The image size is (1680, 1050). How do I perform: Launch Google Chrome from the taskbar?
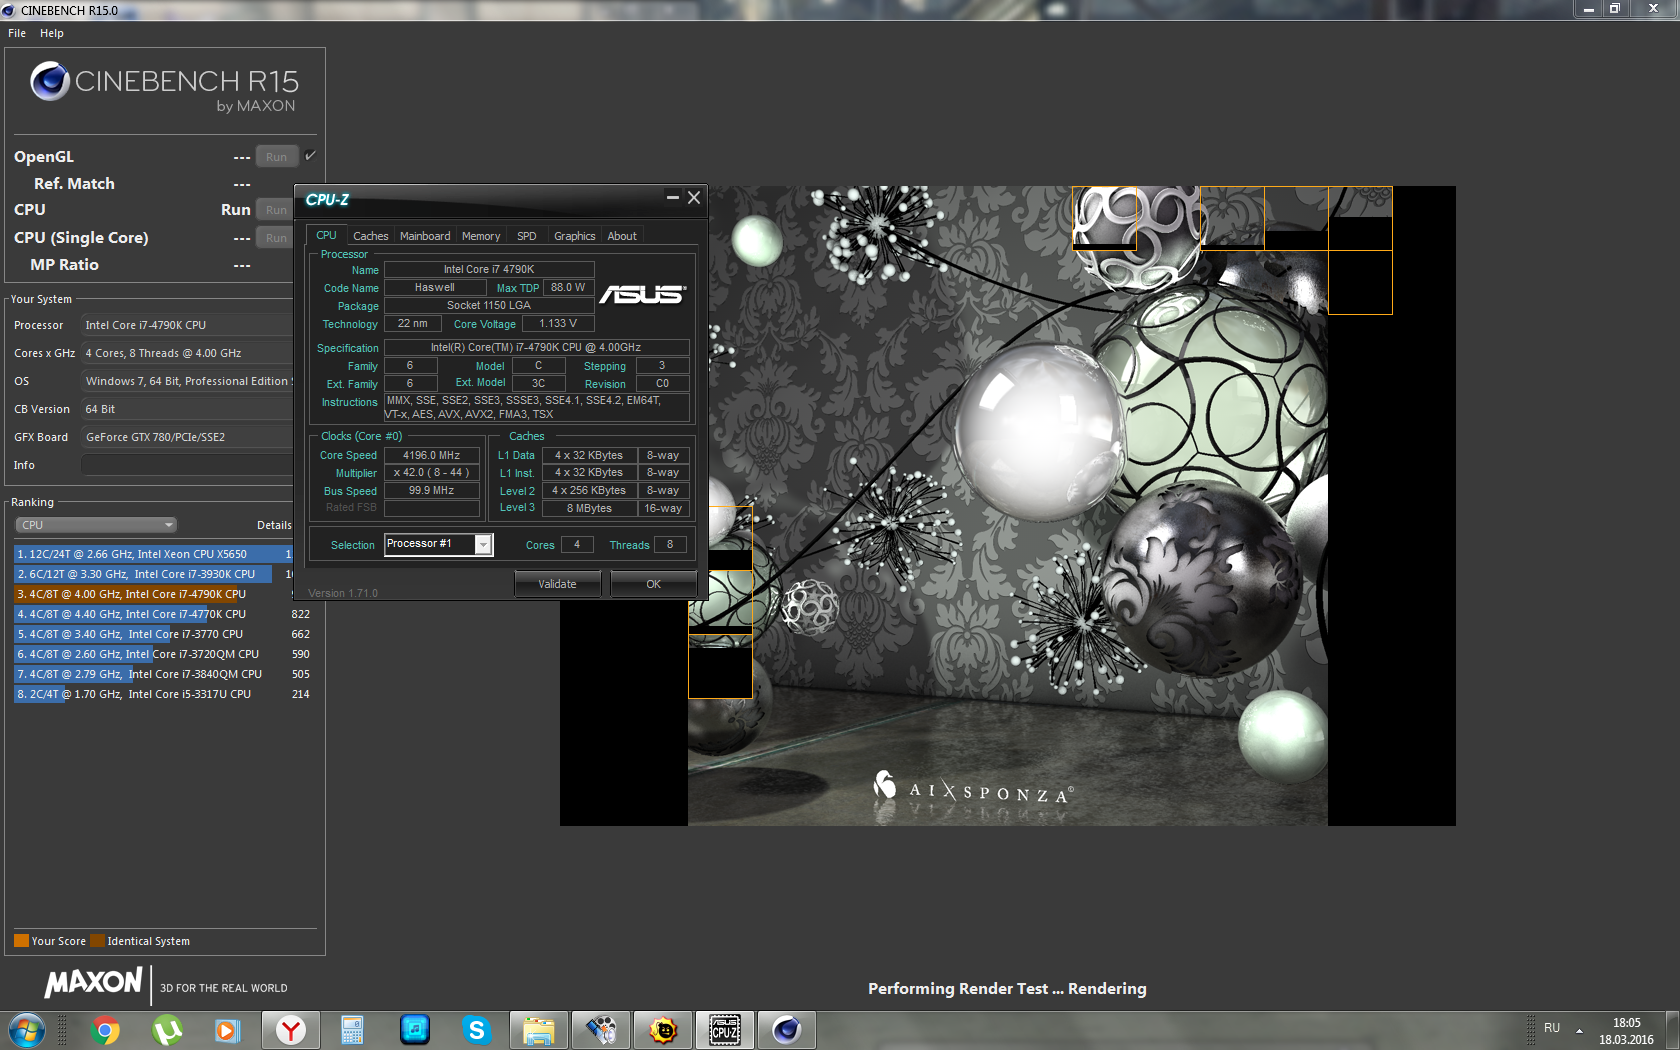tap(105, 1030)
